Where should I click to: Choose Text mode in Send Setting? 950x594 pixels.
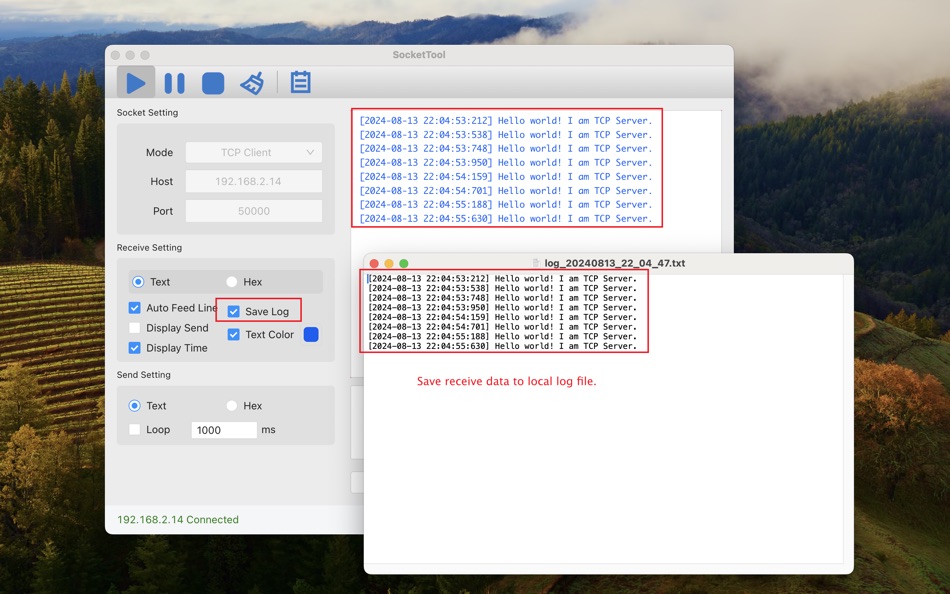(135, 405)
